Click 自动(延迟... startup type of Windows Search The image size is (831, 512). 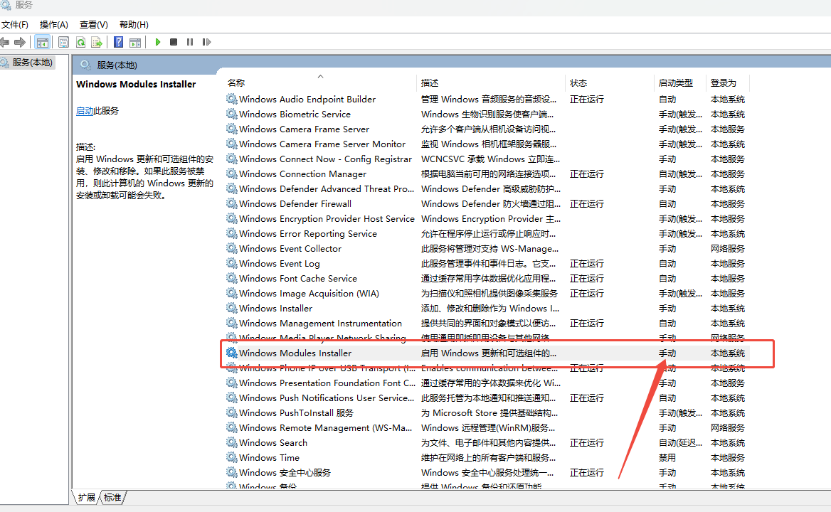coord(680,443)
